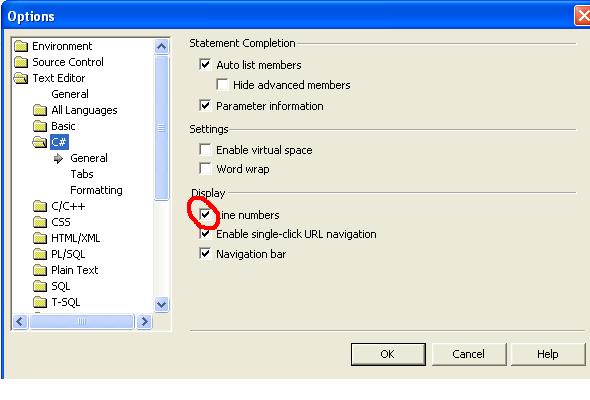Select Tabs under C#
The image size is (590, 400).
coord(82,174)
